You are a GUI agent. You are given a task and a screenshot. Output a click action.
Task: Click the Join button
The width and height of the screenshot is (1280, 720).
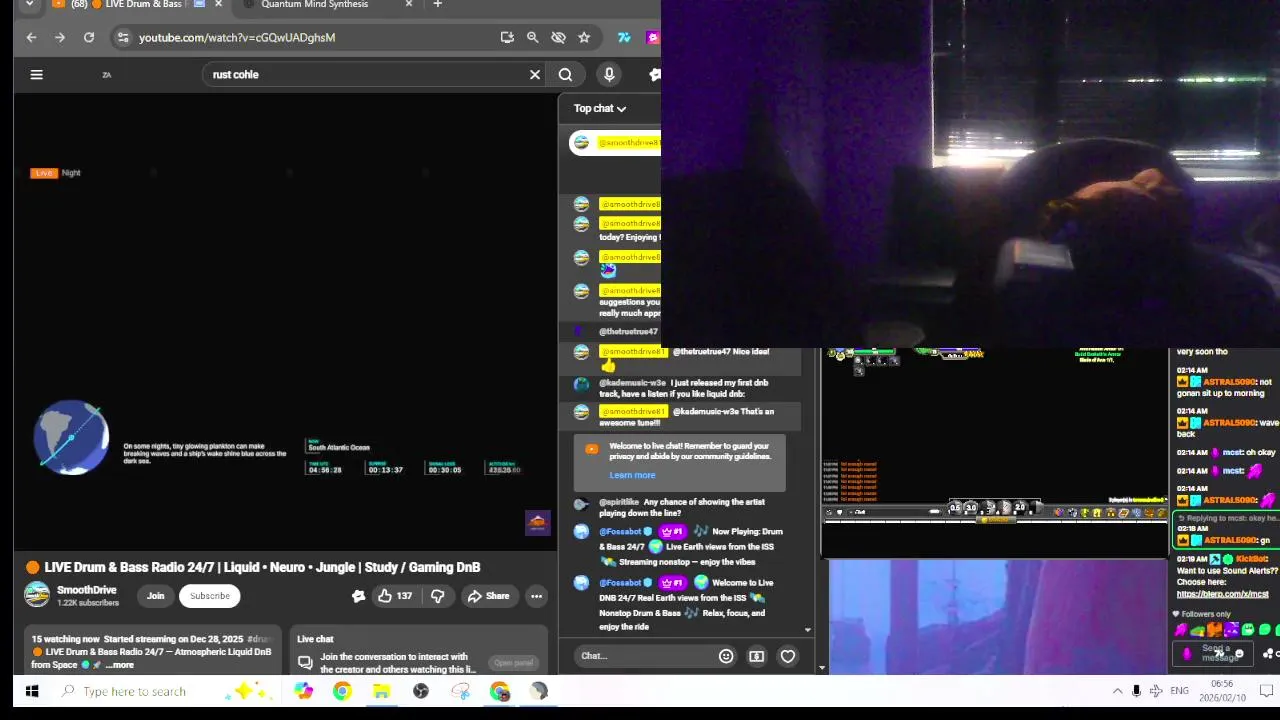(156, 596)
